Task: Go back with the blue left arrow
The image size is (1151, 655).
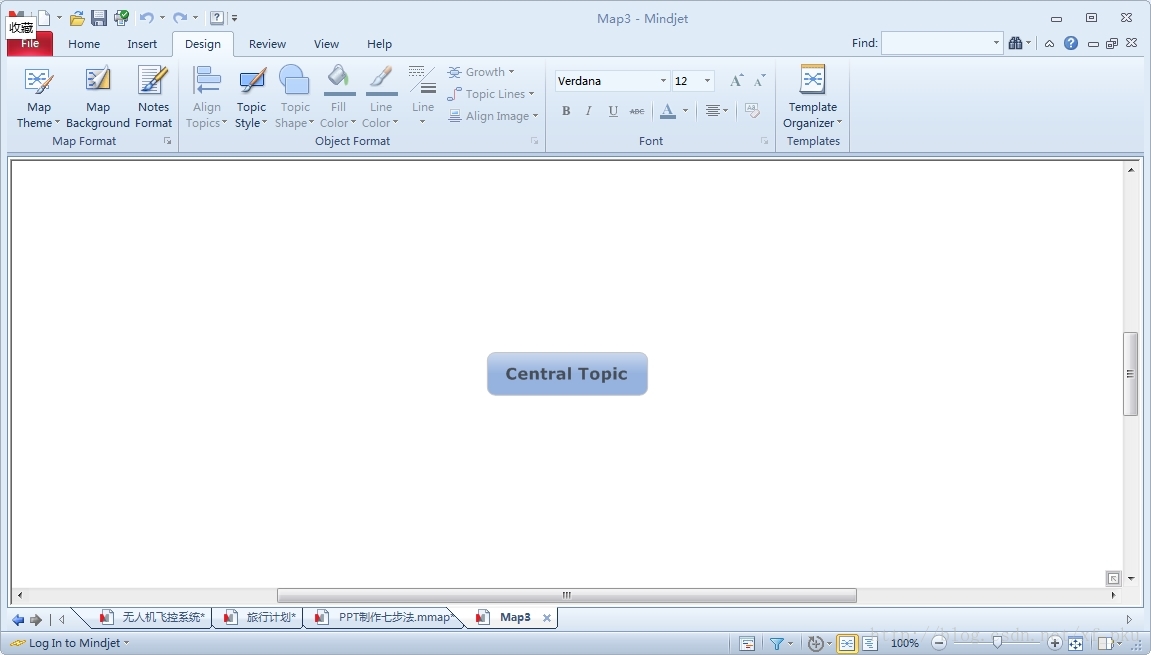Action: pos(18,620)
